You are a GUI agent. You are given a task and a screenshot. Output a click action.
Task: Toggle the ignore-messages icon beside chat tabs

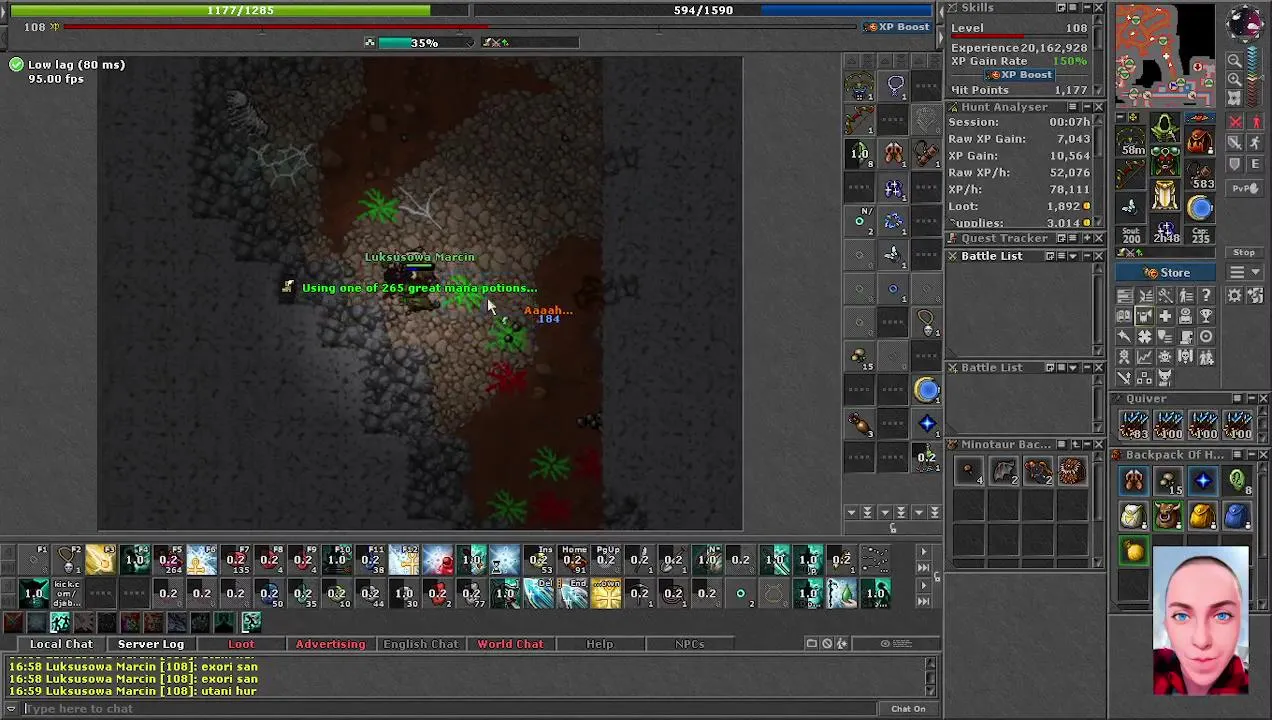tap(827, 644)
